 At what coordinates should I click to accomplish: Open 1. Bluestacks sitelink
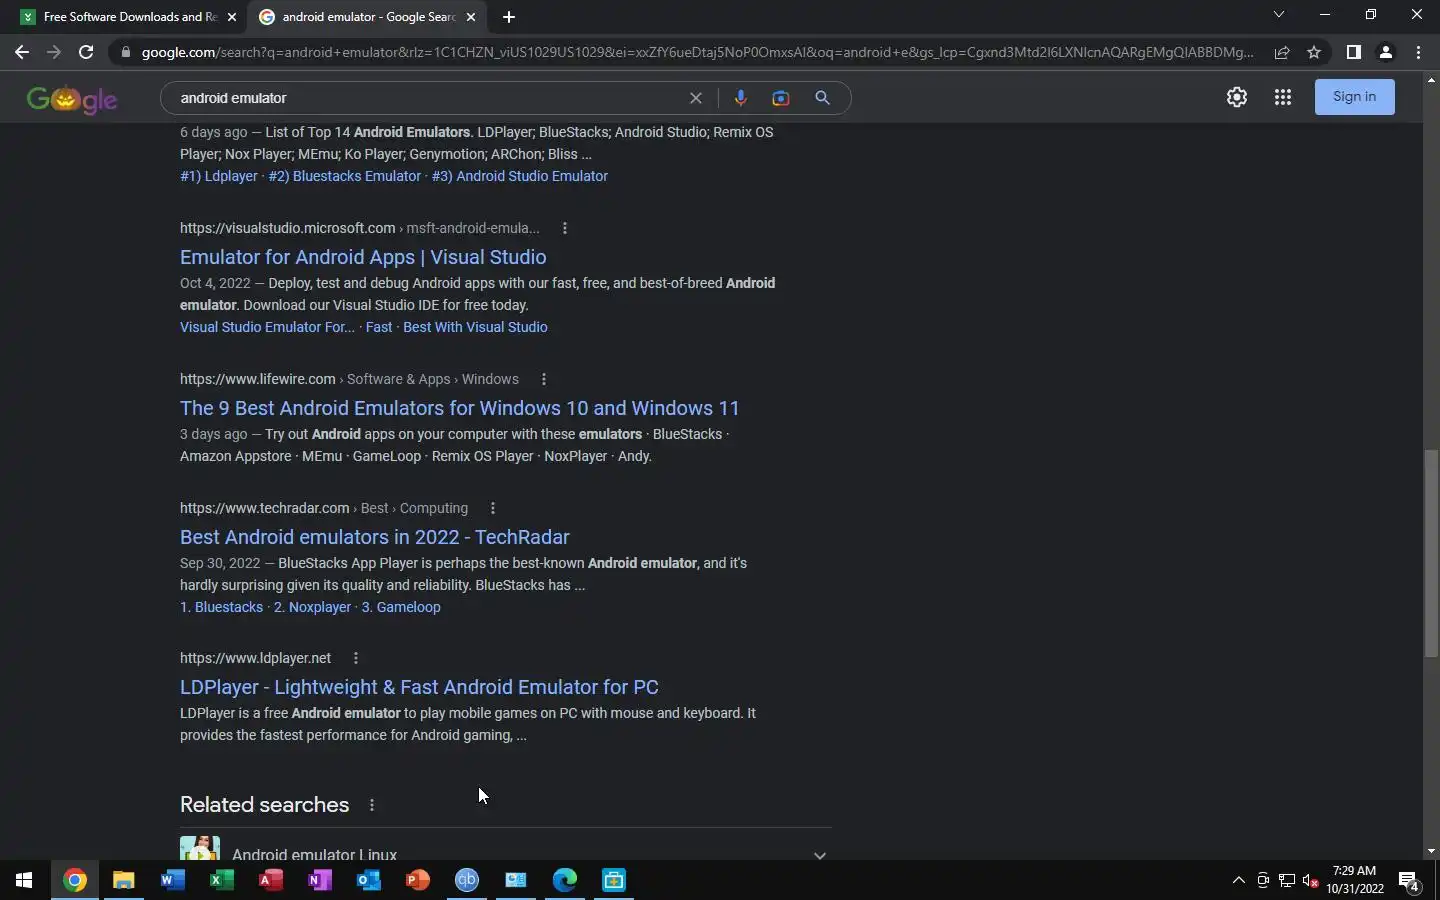(221, 607)
